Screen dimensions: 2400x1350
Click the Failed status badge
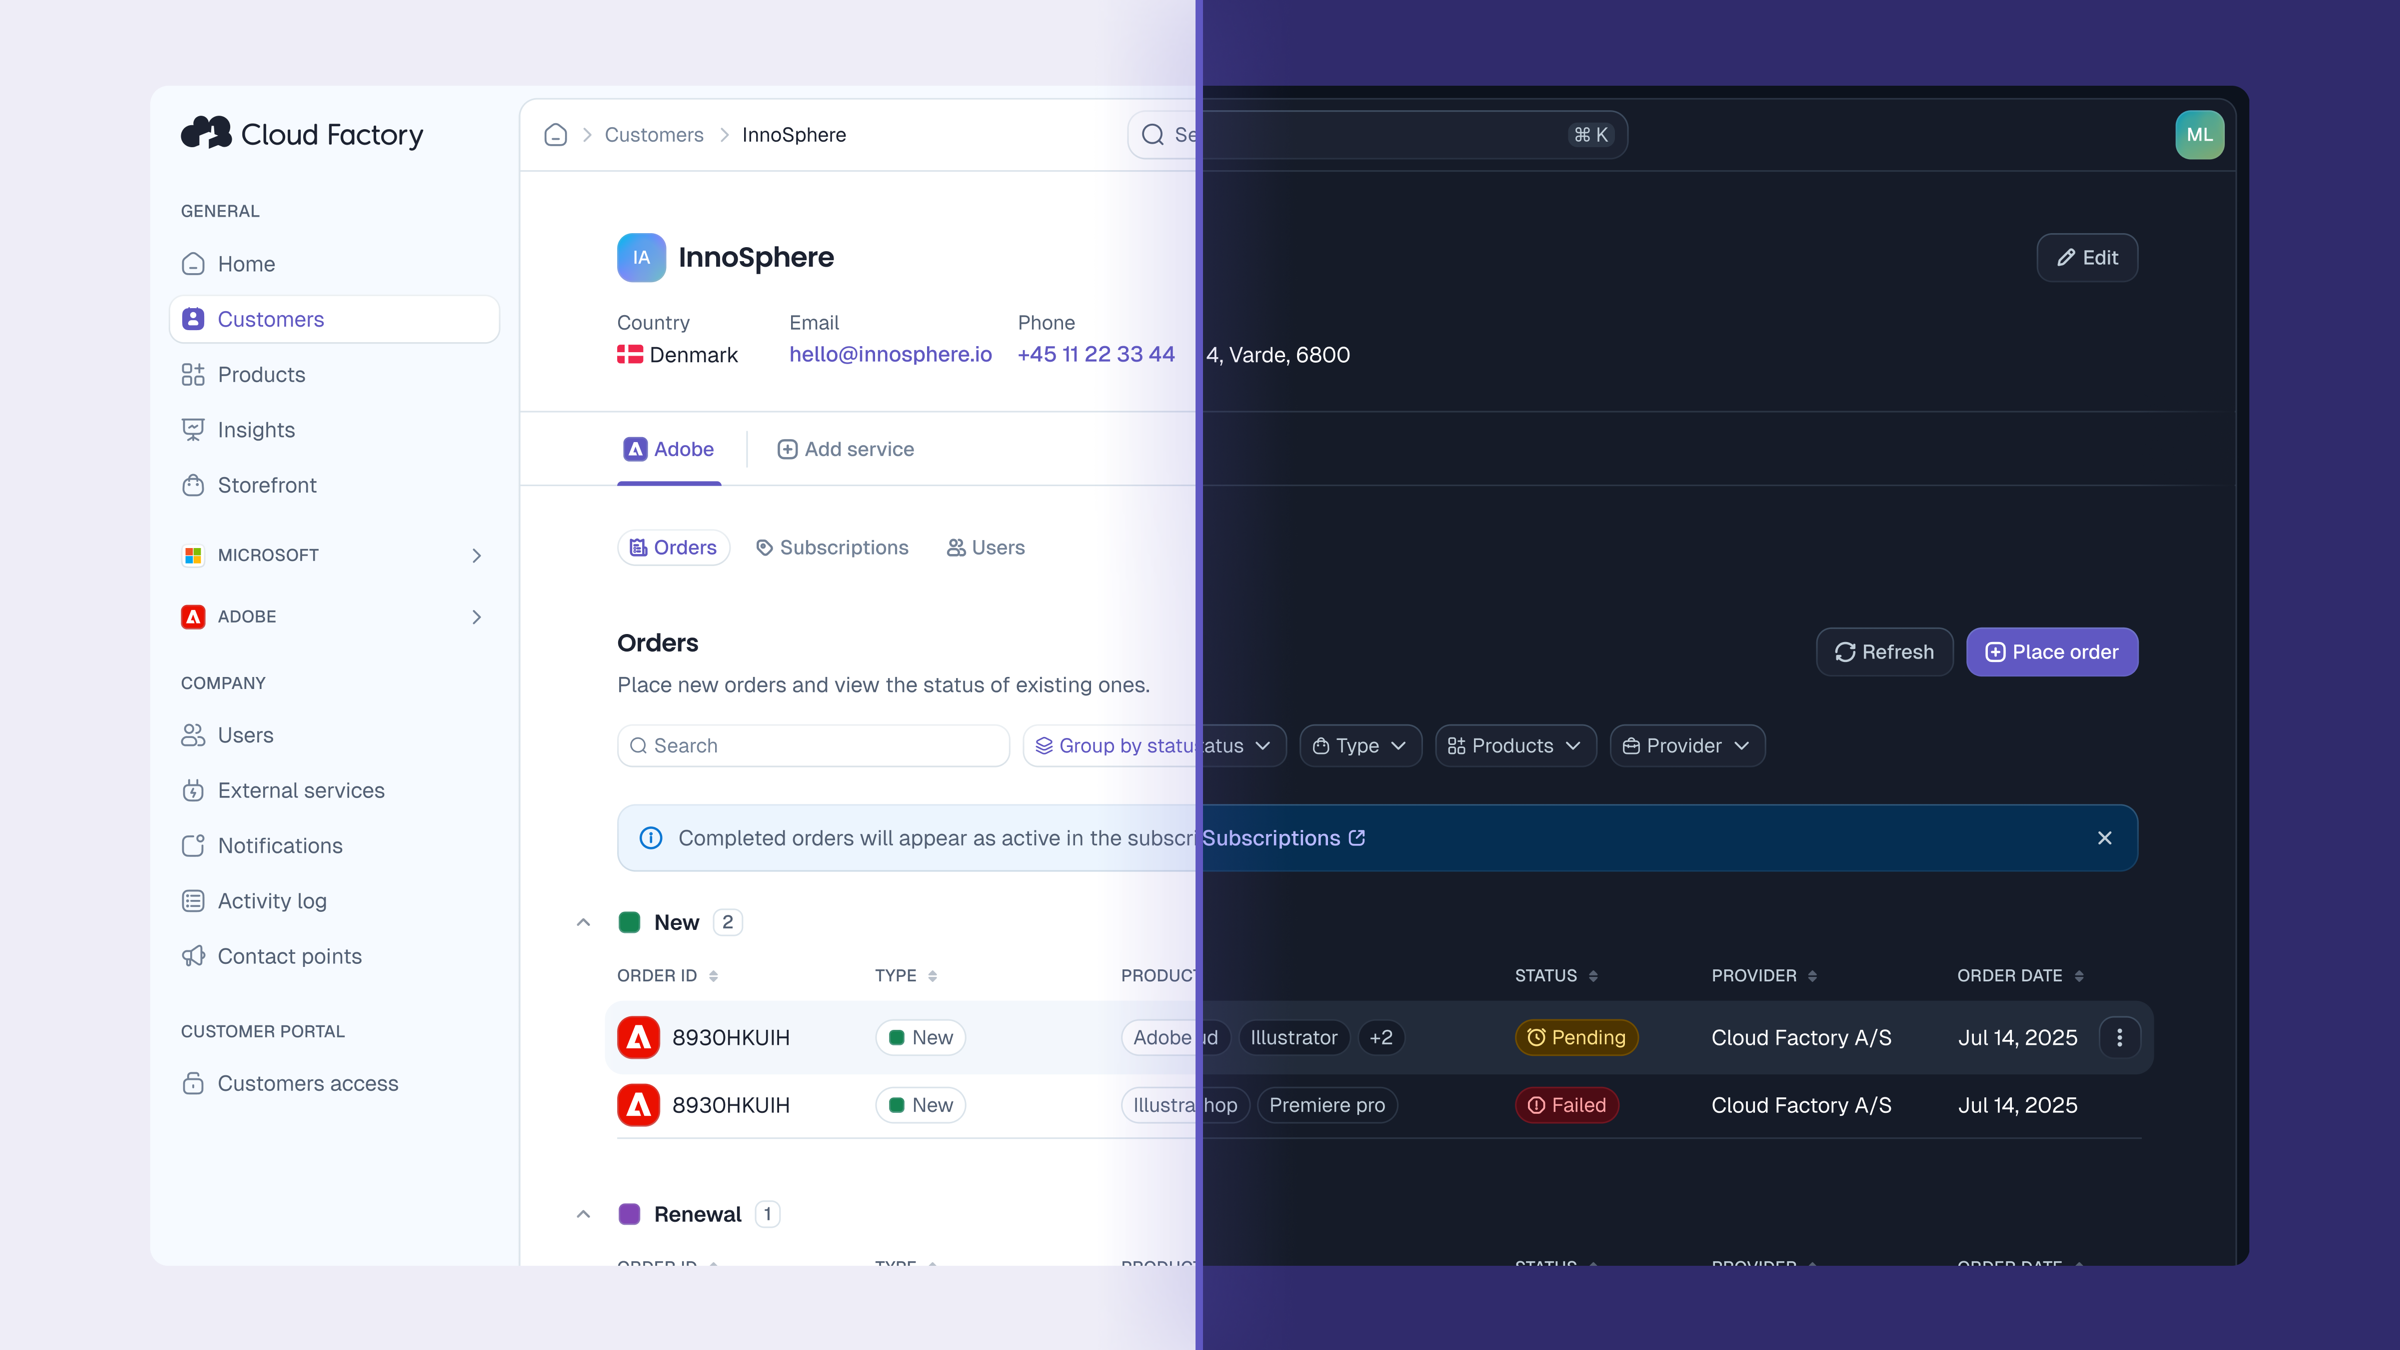point(1567,1105)
